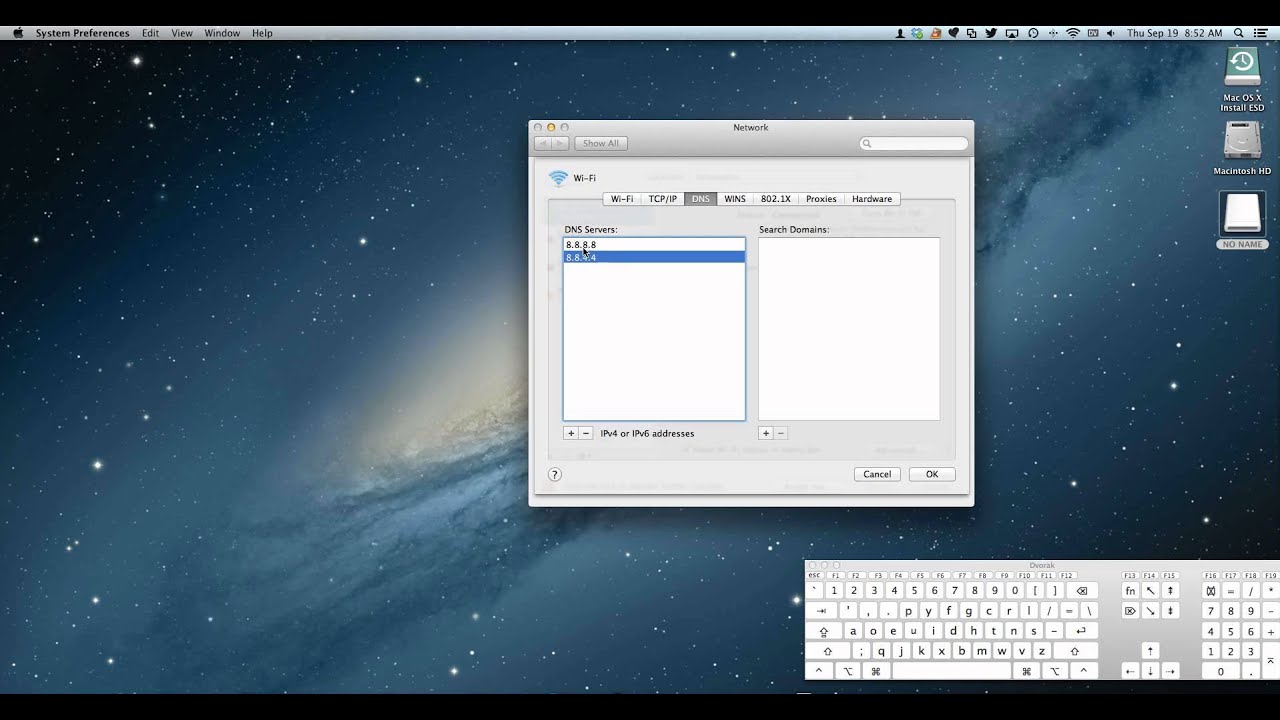Click the volume icon in menu bar

pos(1111,33)
